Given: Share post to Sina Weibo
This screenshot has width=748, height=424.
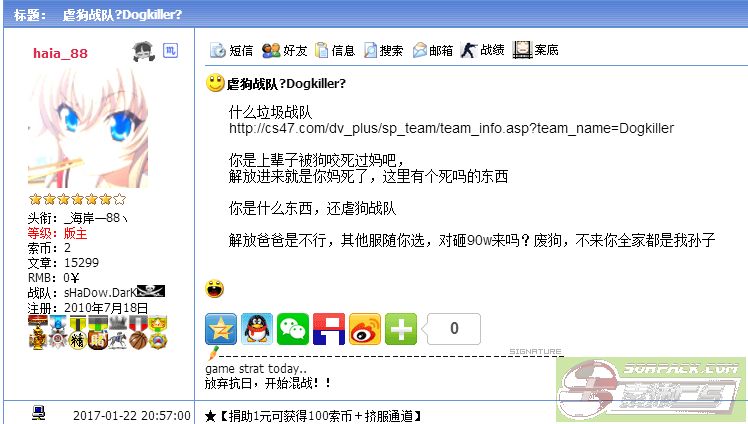Looking at the screenshot, I should 365,329.
